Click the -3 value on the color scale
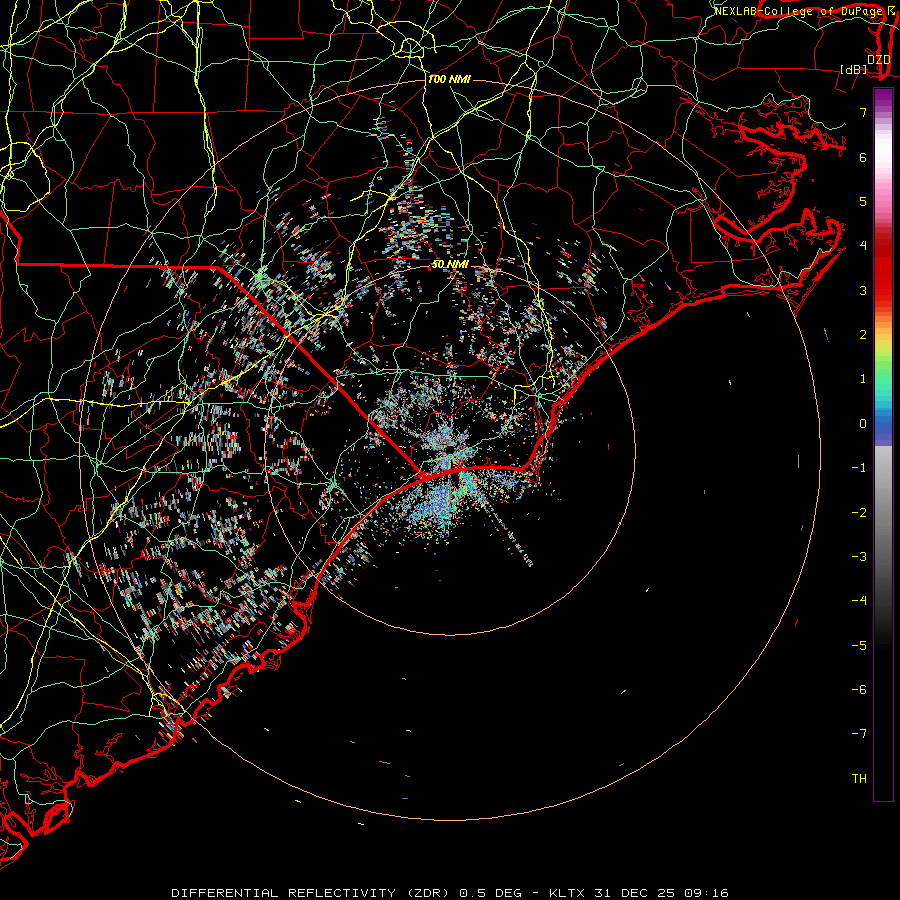The height and width of the screenshot is (900, 900). click(x=859, y=557)
